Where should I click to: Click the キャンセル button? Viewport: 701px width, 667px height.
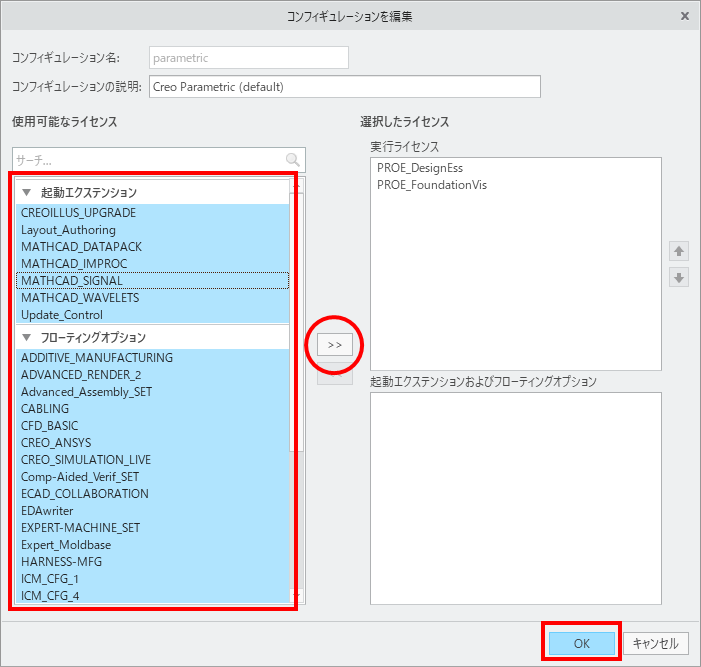pyautogui.click(x=656, y=644)
